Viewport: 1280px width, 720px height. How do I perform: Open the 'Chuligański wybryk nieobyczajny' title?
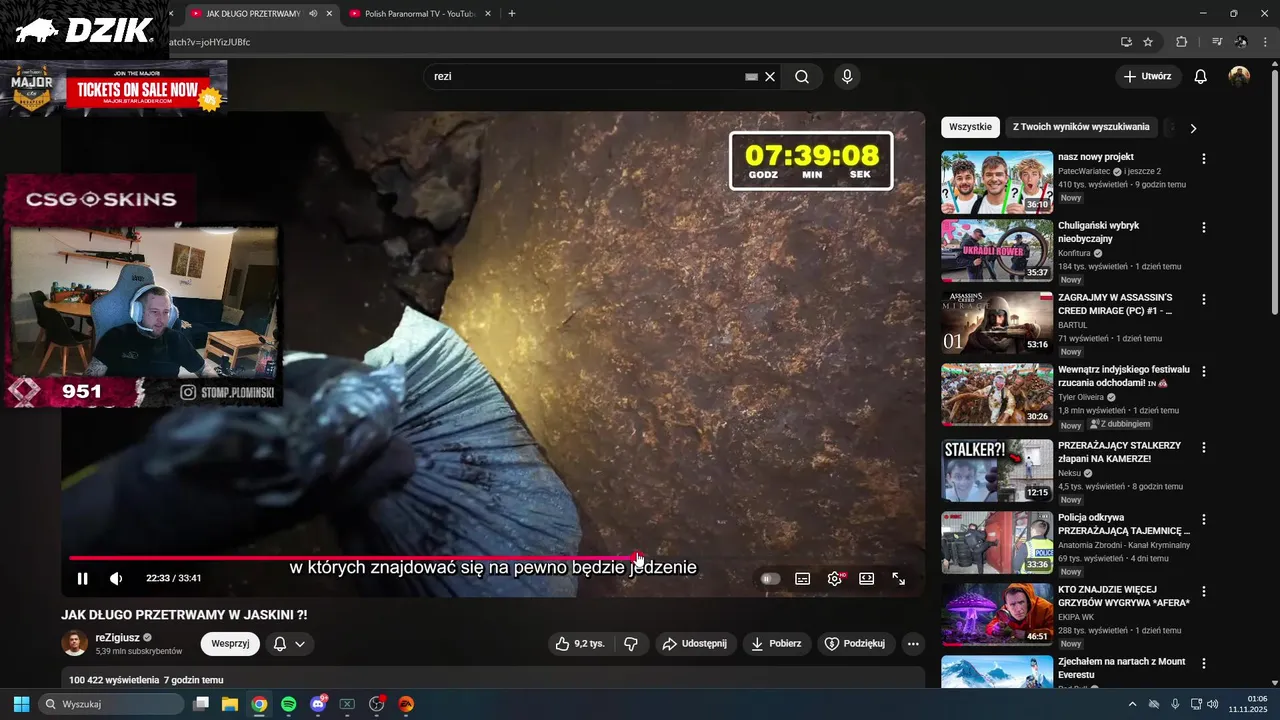1098,232
